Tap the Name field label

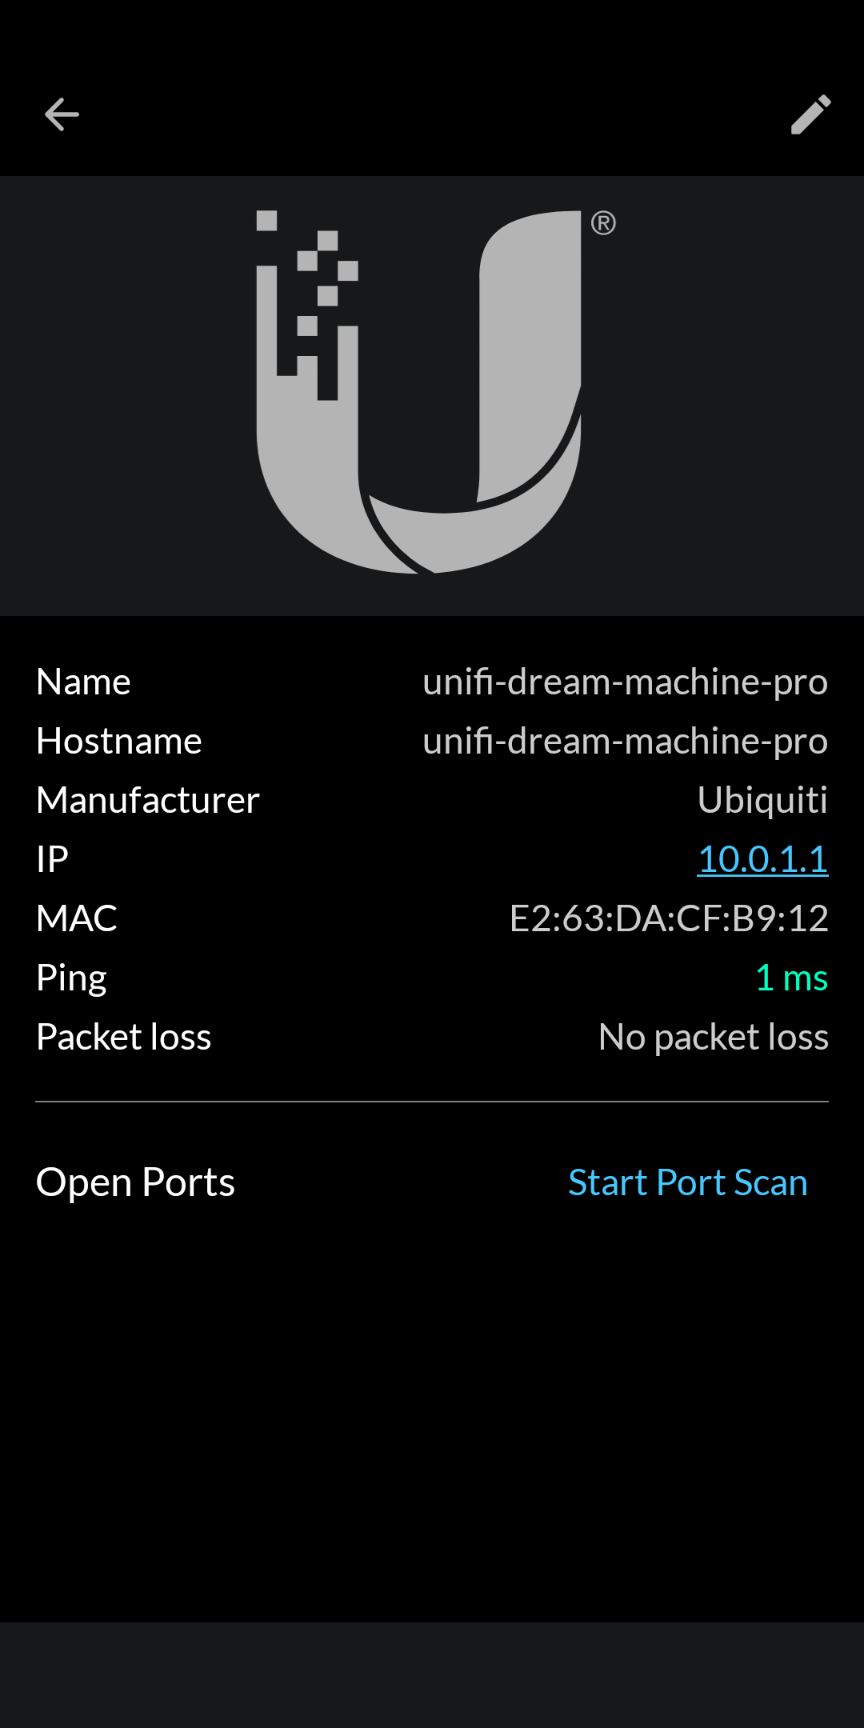(83, 682)
